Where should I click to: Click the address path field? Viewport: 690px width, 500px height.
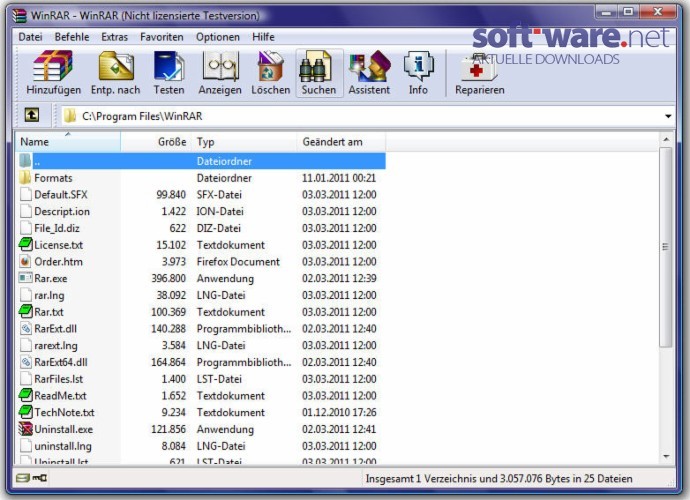point(367,116)
